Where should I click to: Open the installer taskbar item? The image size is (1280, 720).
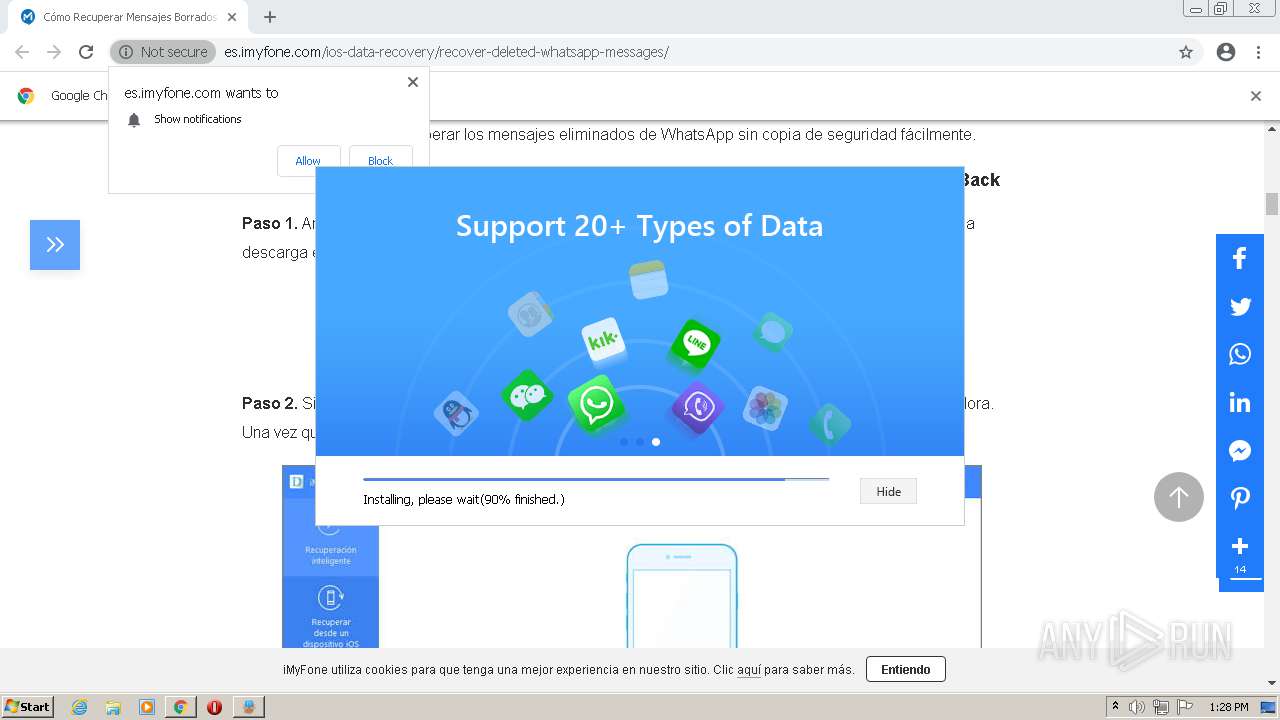pyautogui.click(x=248, y=707)
